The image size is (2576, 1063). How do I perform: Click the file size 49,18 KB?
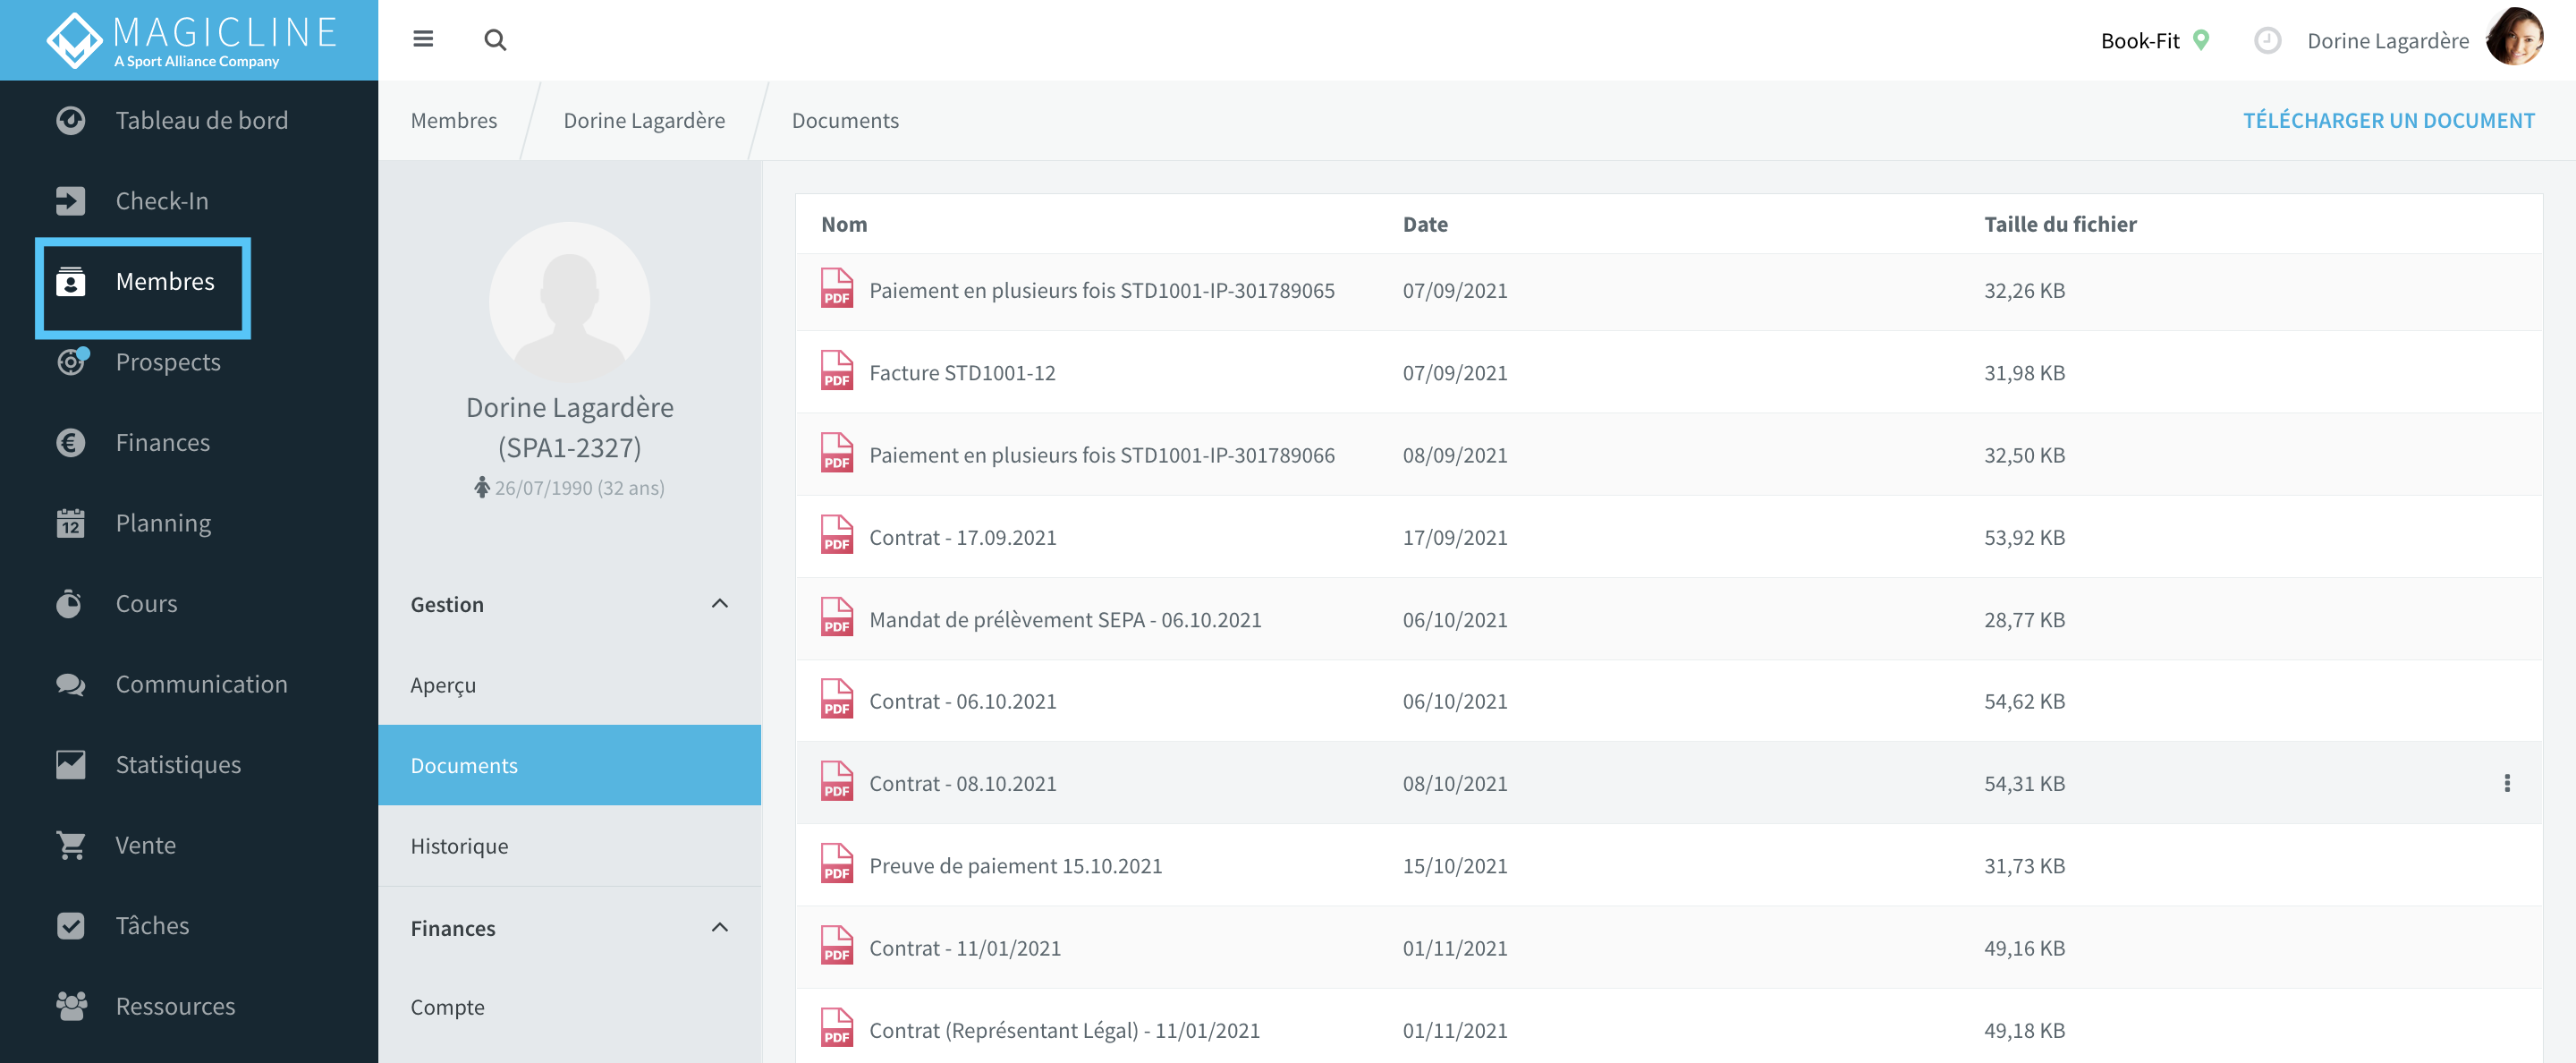click(x=2024, y=1029)
